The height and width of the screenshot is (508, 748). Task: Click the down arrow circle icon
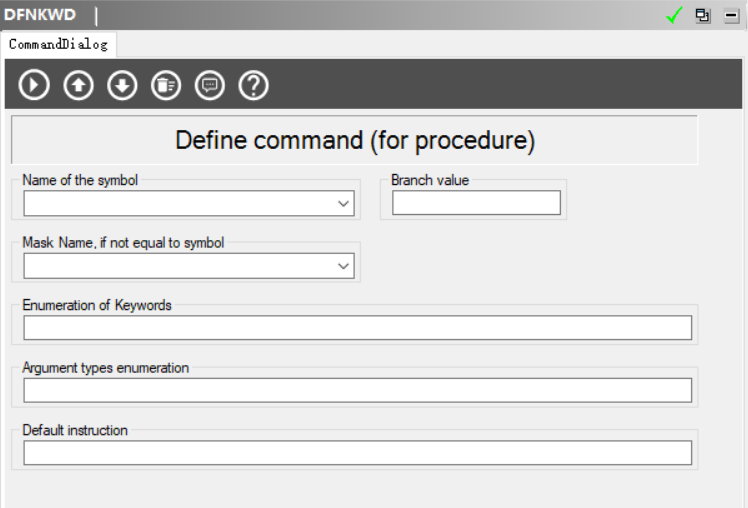coord(122,86)
